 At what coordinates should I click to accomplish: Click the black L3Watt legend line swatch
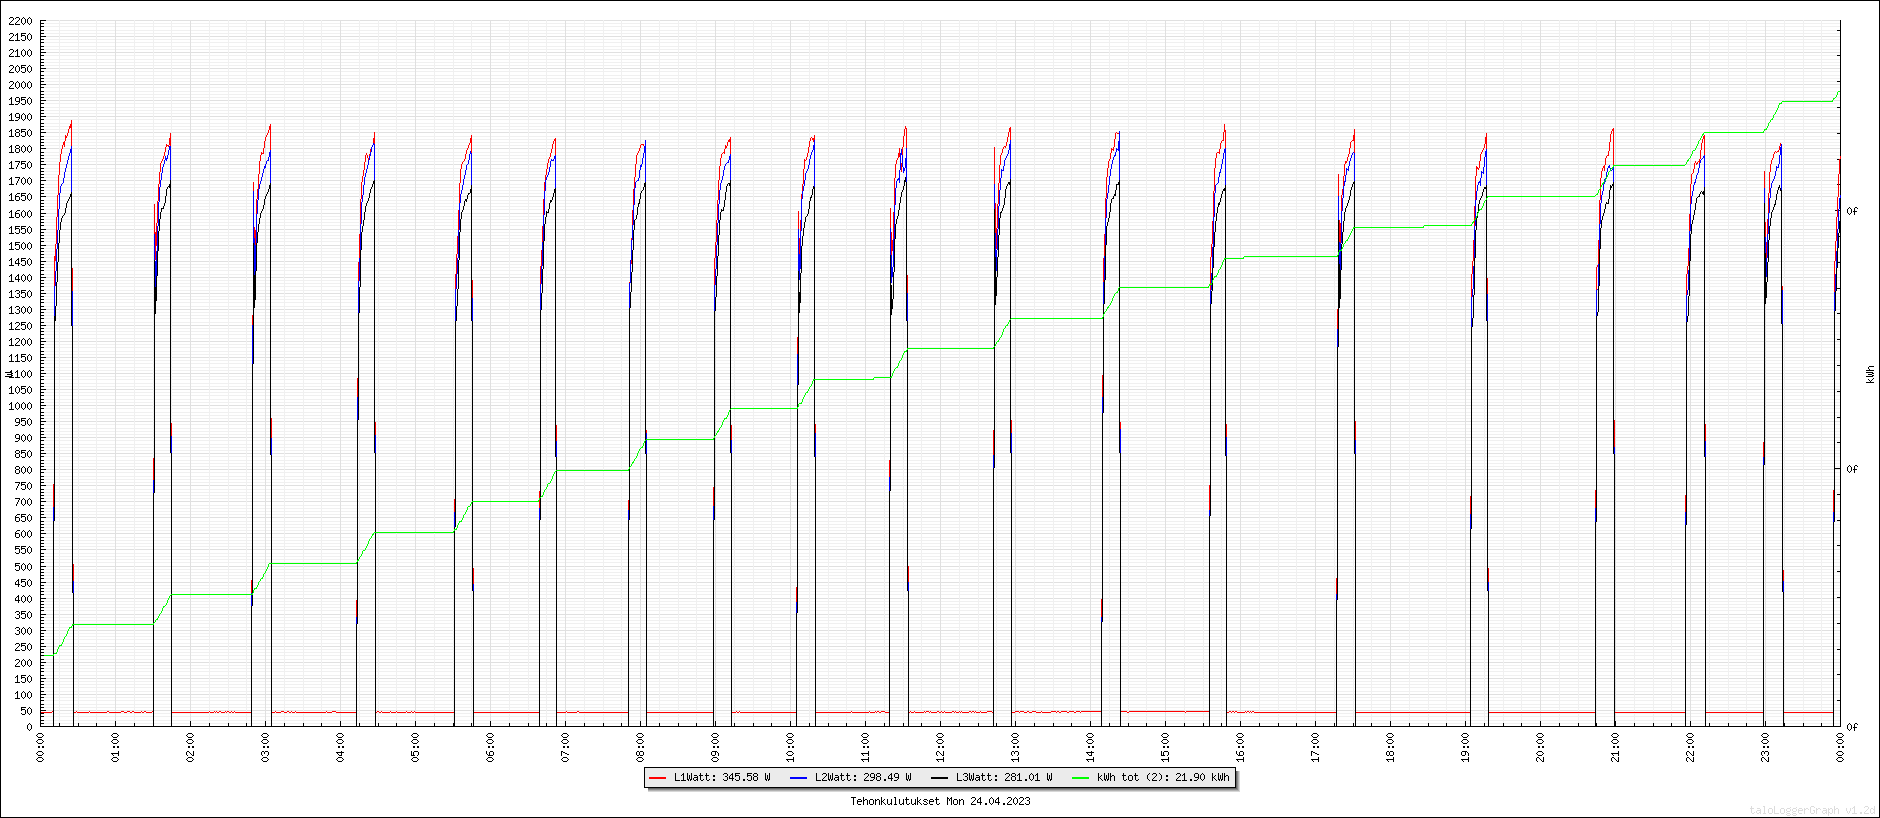coord(939,777)
